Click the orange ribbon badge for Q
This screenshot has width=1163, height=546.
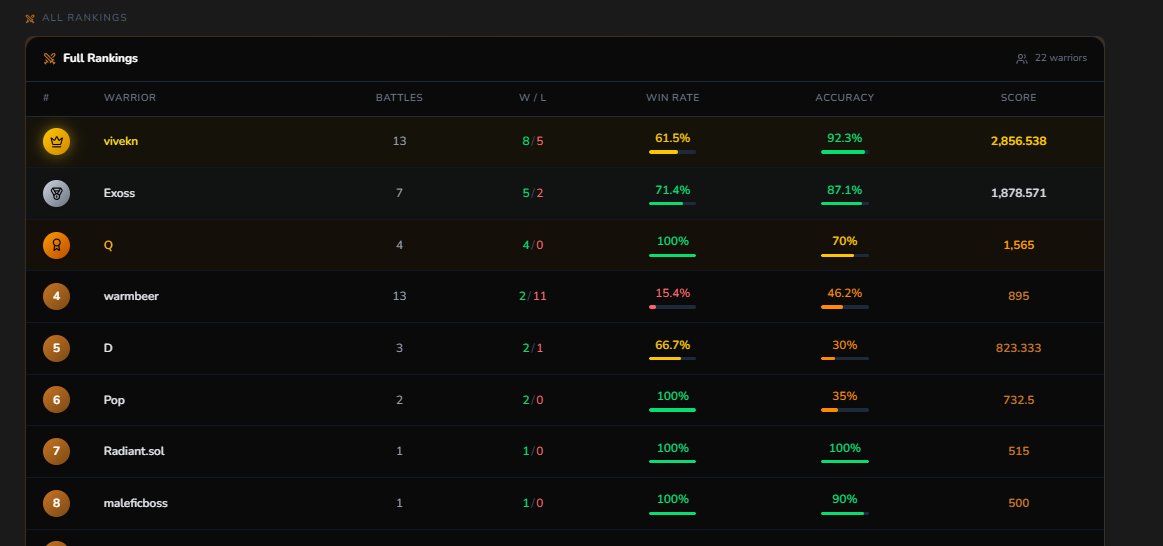(x=56, y=246)
